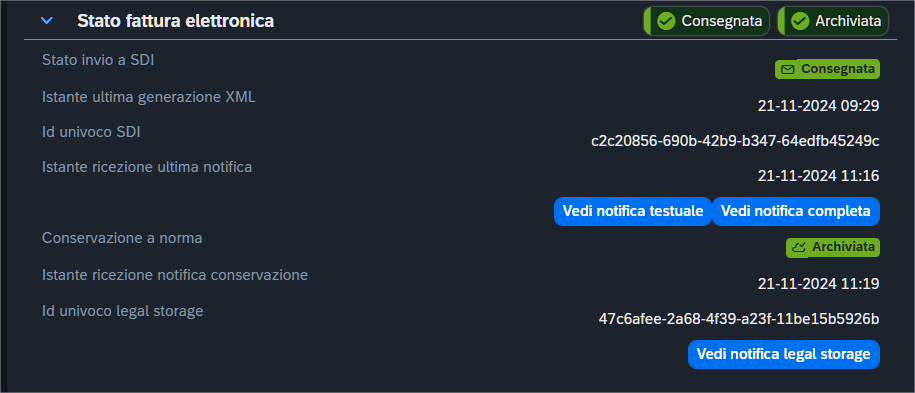Show Vedi notifica legal storage
Viewport: 915px width, 393px height.
point(784,354)
